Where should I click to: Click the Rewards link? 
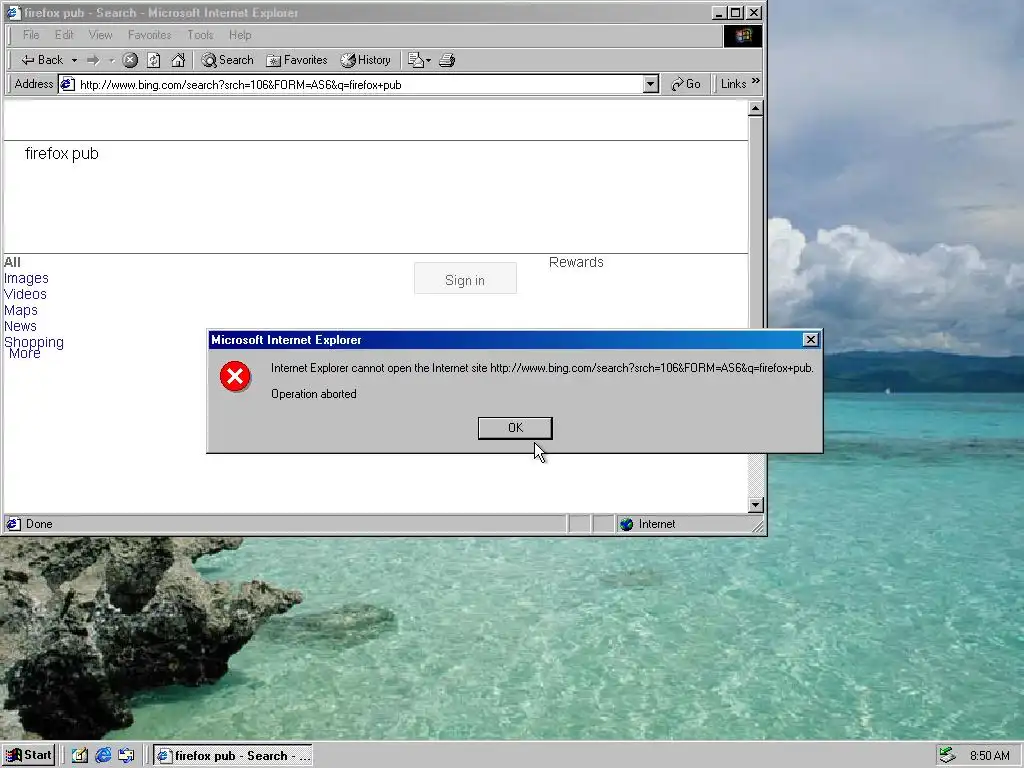[x=576, y=262]
